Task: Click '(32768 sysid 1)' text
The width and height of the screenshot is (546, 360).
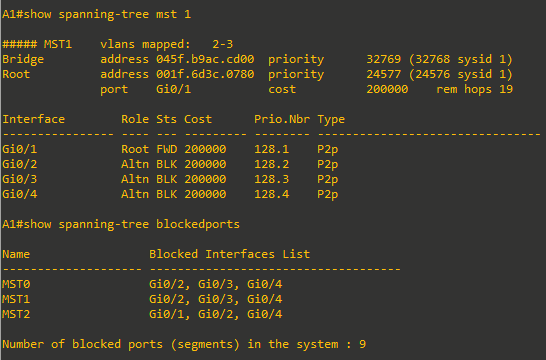Action: pos(460,59)
